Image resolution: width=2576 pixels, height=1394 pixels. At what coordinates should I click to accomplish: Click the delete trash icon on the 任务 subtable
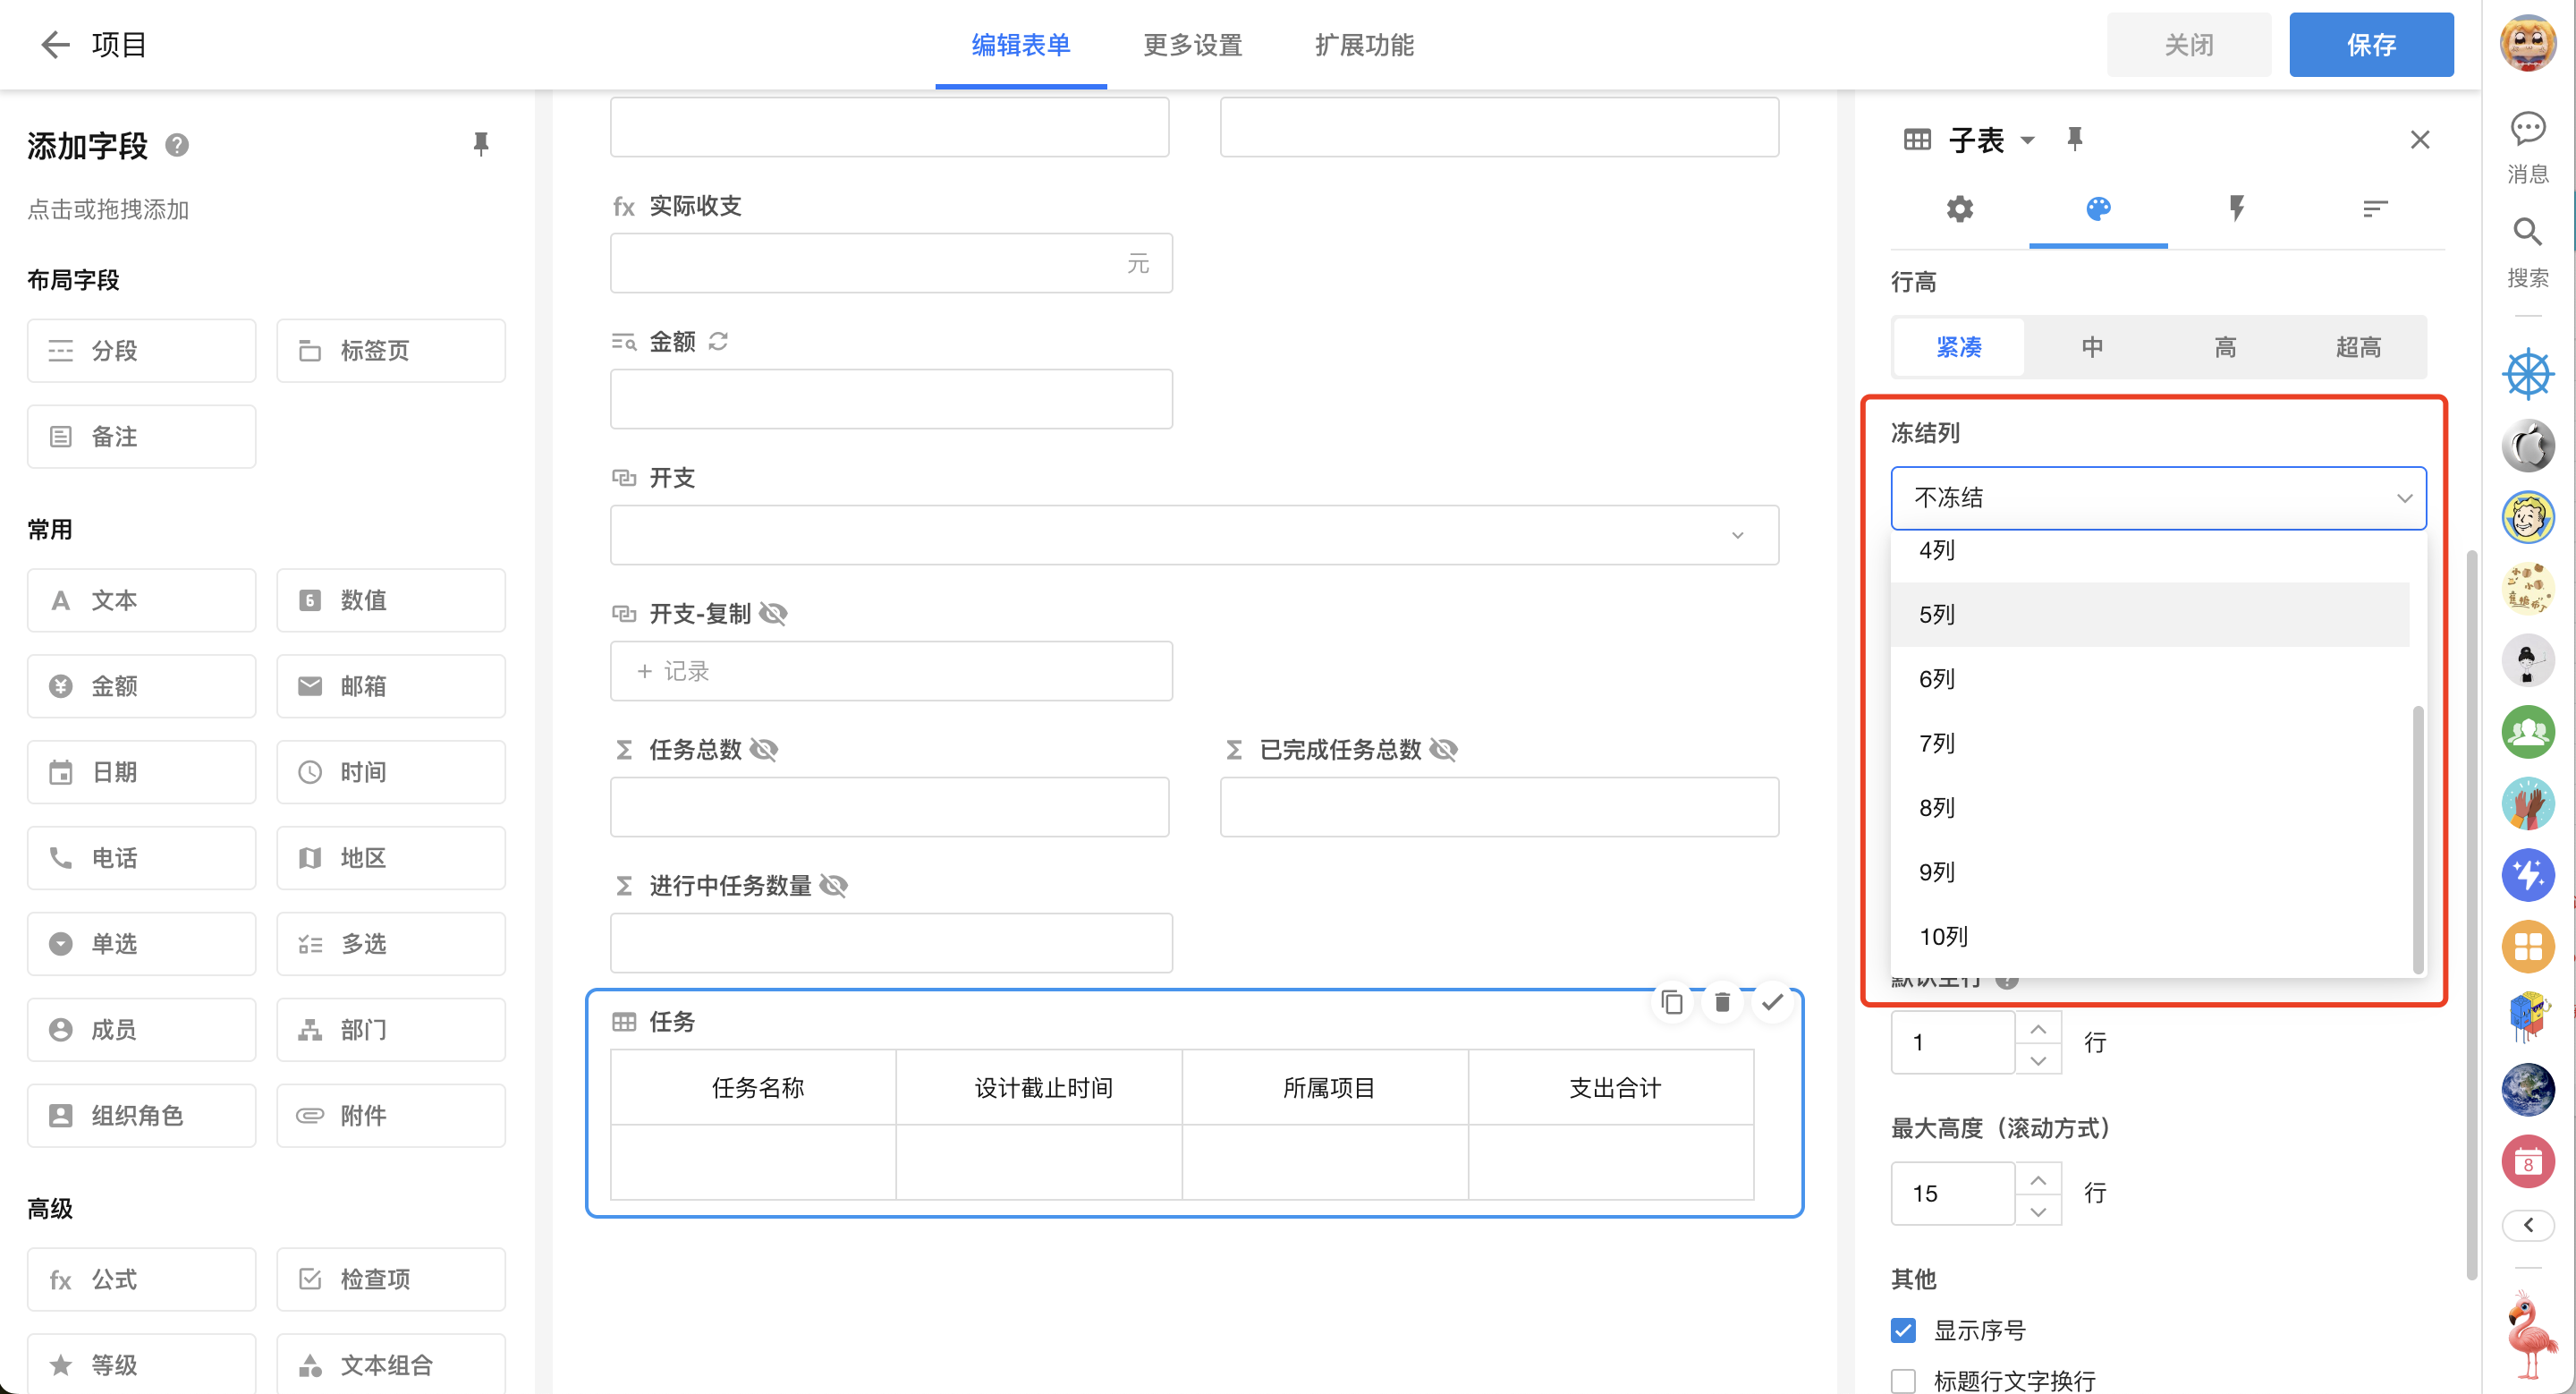(1721, 1002)
